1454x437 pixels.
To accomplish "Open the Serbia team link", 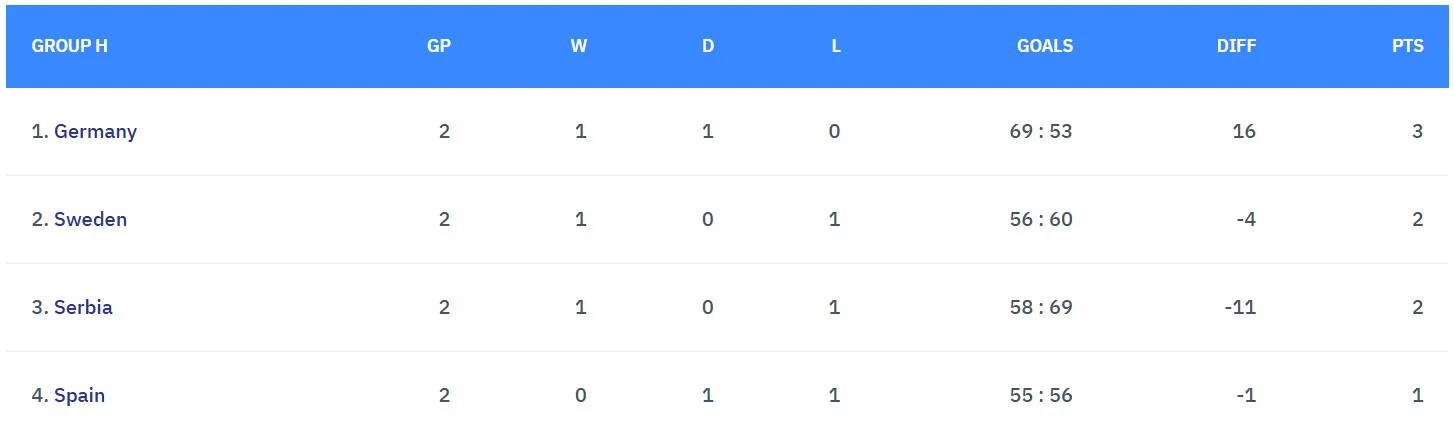I will (83, 307).
